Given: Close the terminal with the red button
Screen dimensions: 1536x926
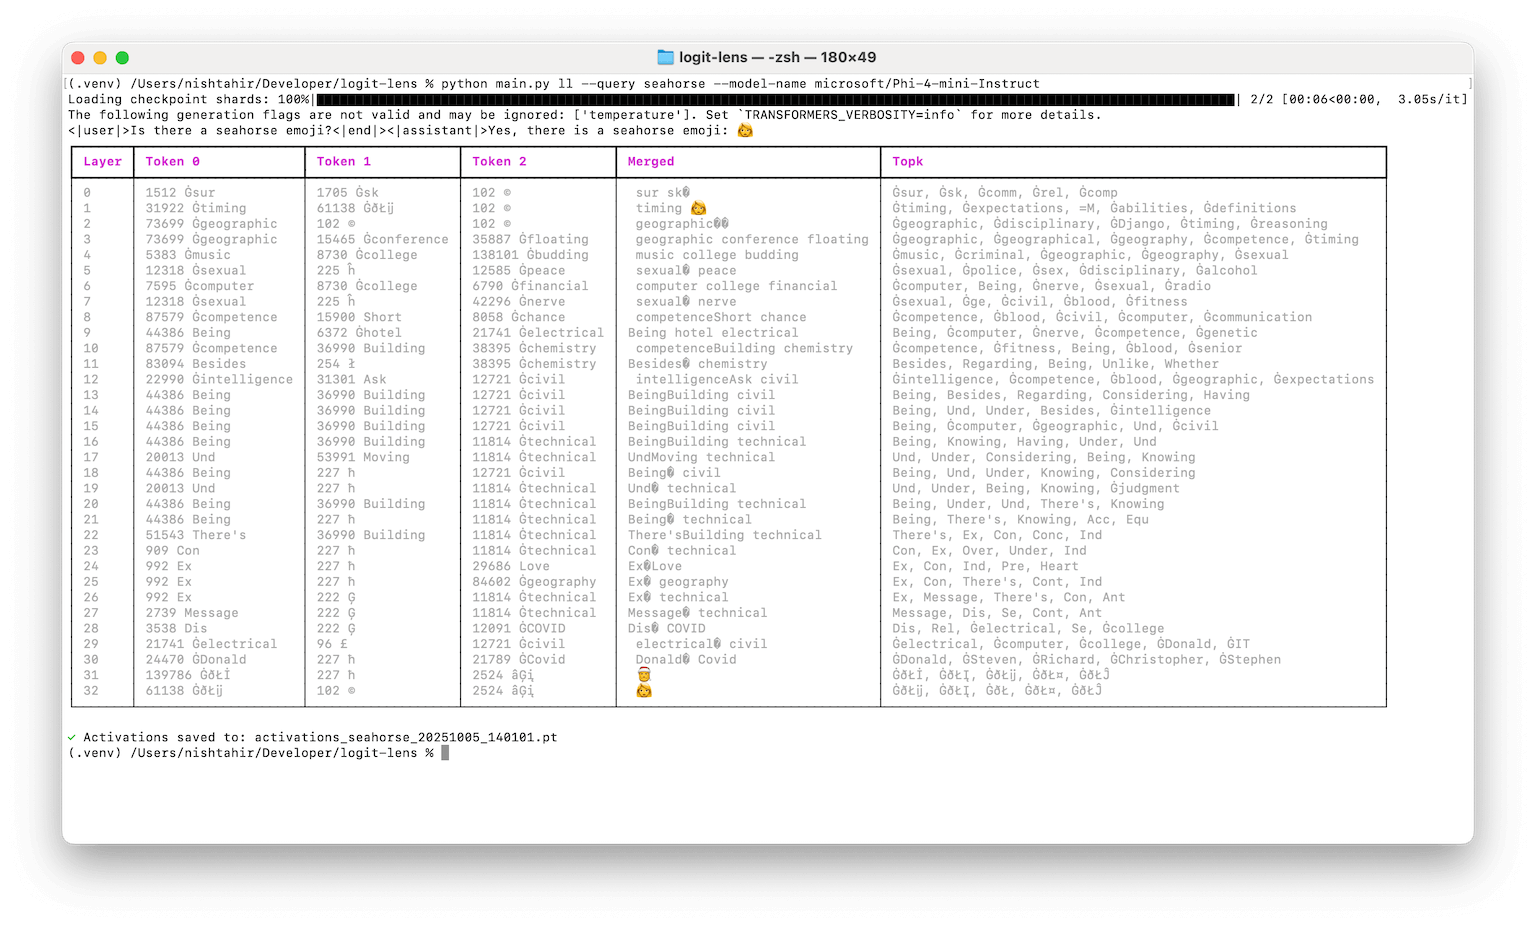Looking at the screenshot, I should tap(78, 58).
